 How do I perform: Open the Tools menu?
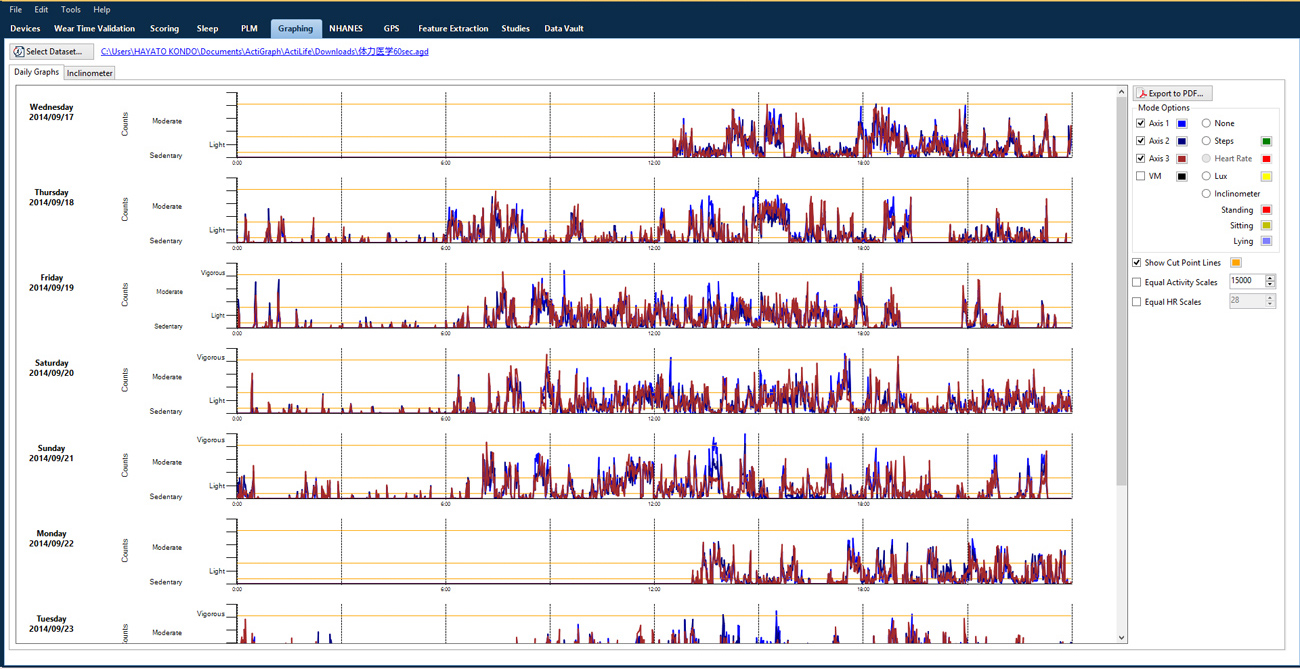coord(71,9)
